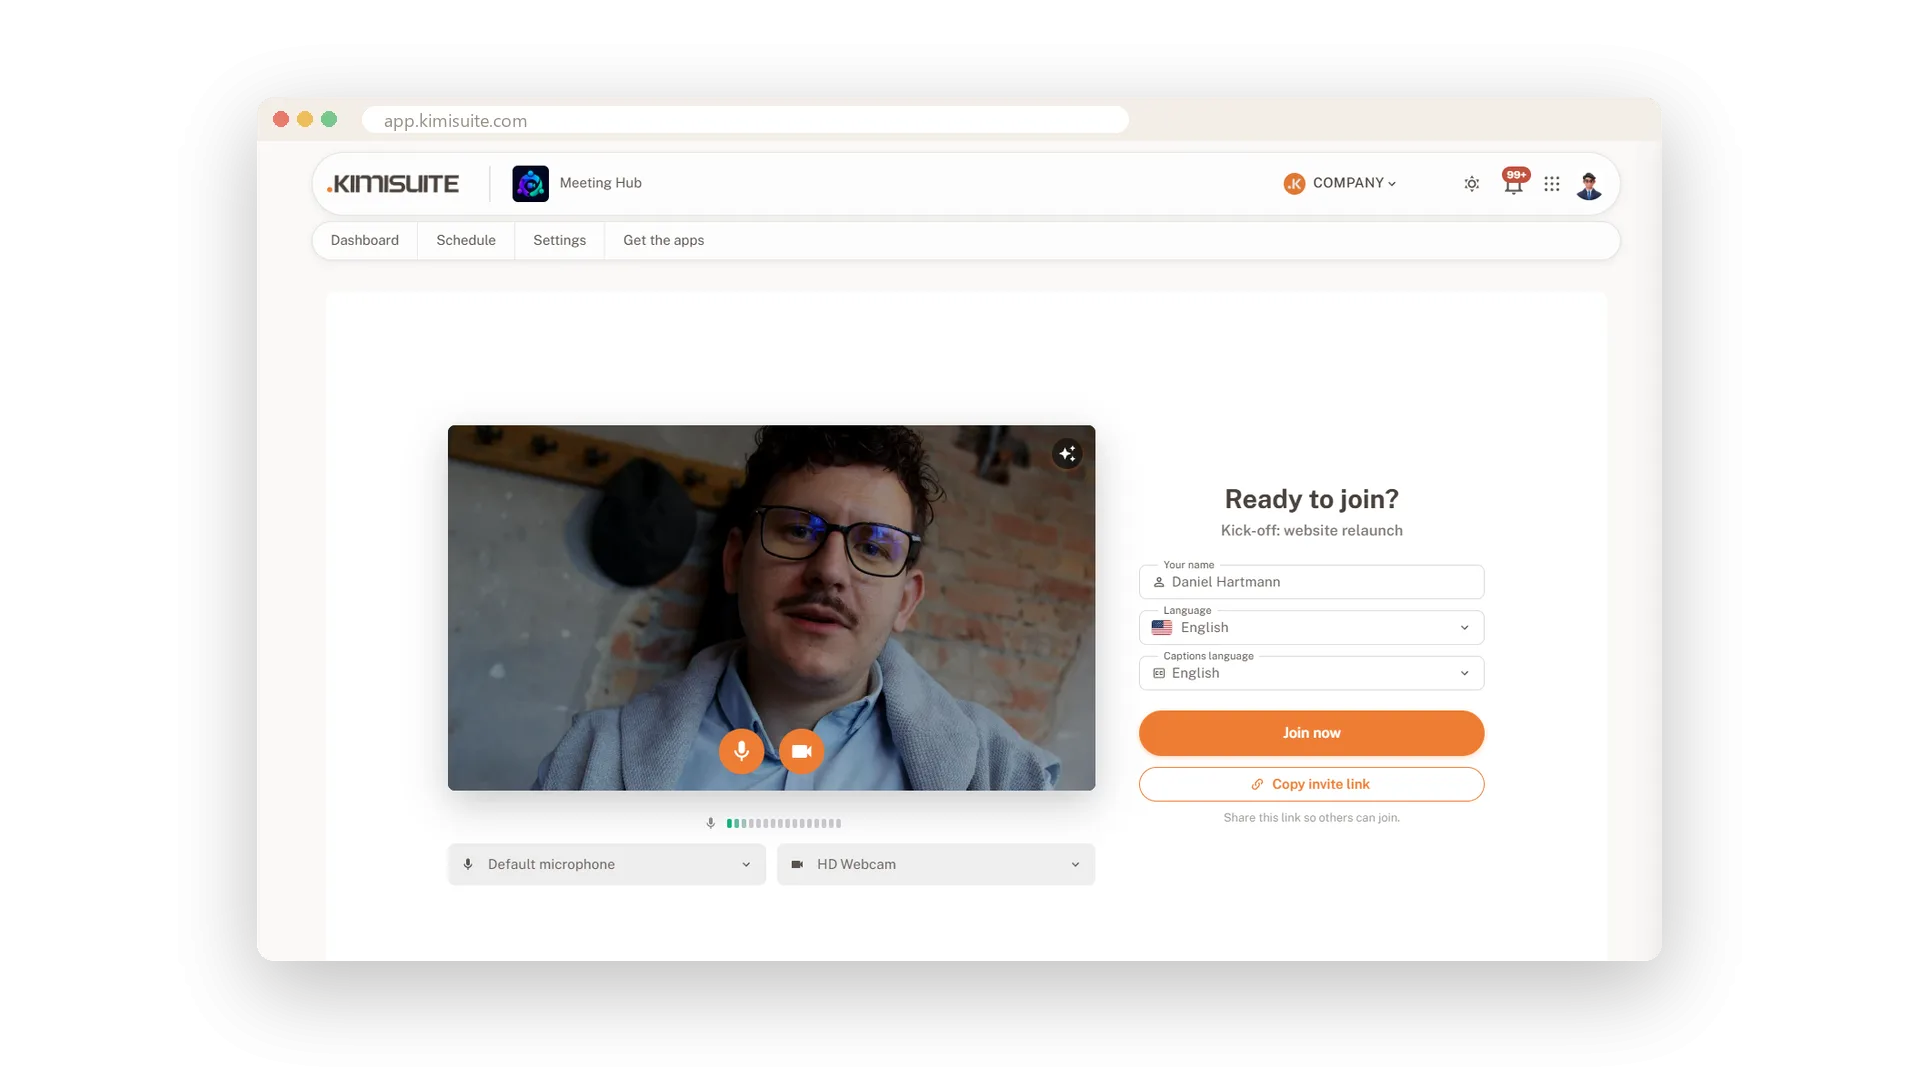1920x1080 pixels.
Task: Go to the Dashboard tab
Action: coord(365,240)
